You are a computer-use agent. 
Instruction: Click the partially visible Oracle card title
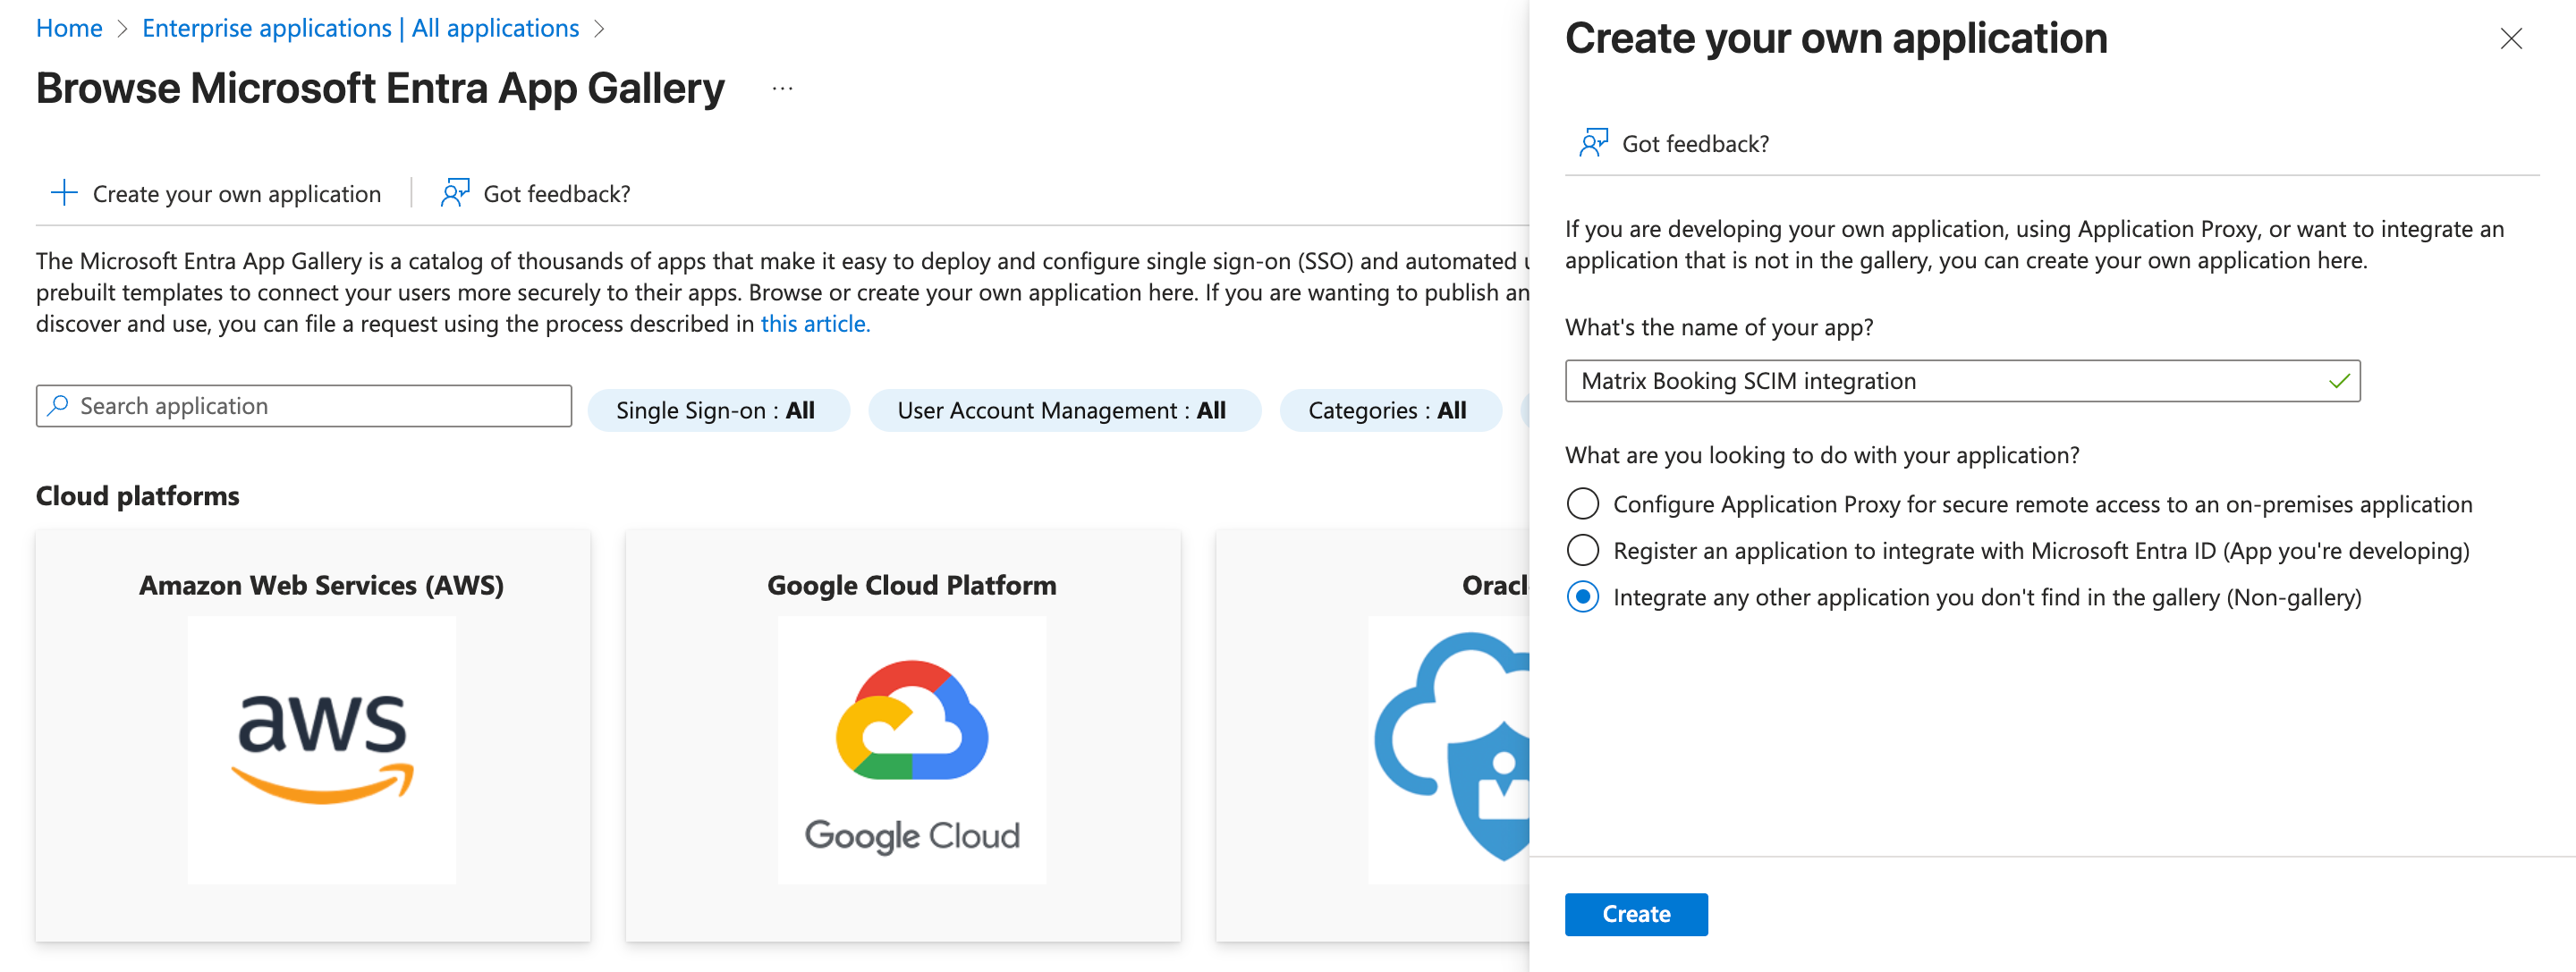point(1495,585)
